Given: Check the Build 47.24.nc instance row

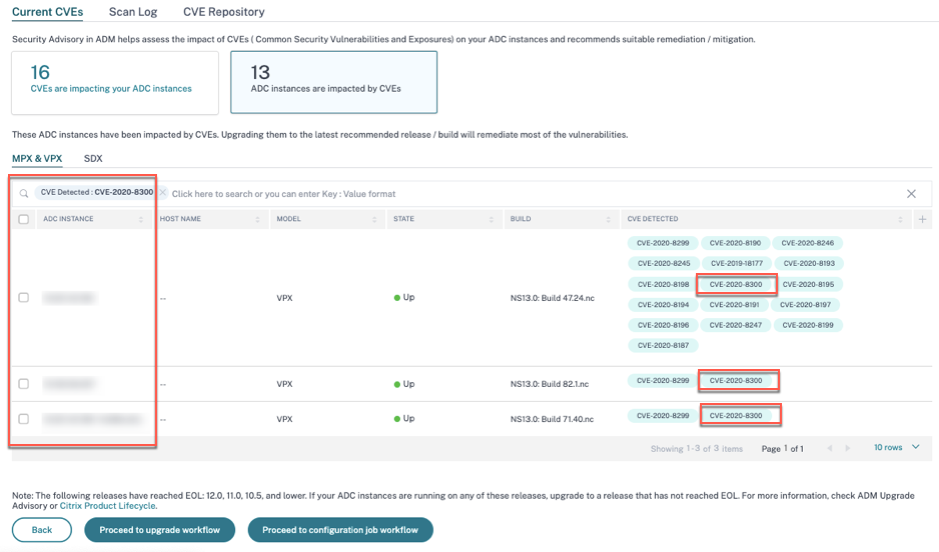Looking at the screenshot, I should click(x=23, y=298).
